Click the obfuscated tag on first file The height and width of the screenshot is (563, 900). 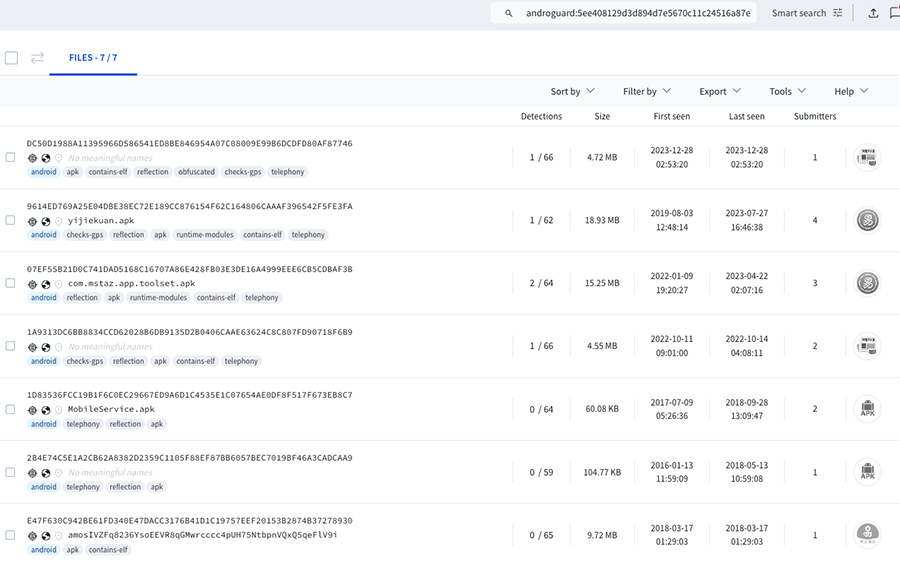coord(196,172)
